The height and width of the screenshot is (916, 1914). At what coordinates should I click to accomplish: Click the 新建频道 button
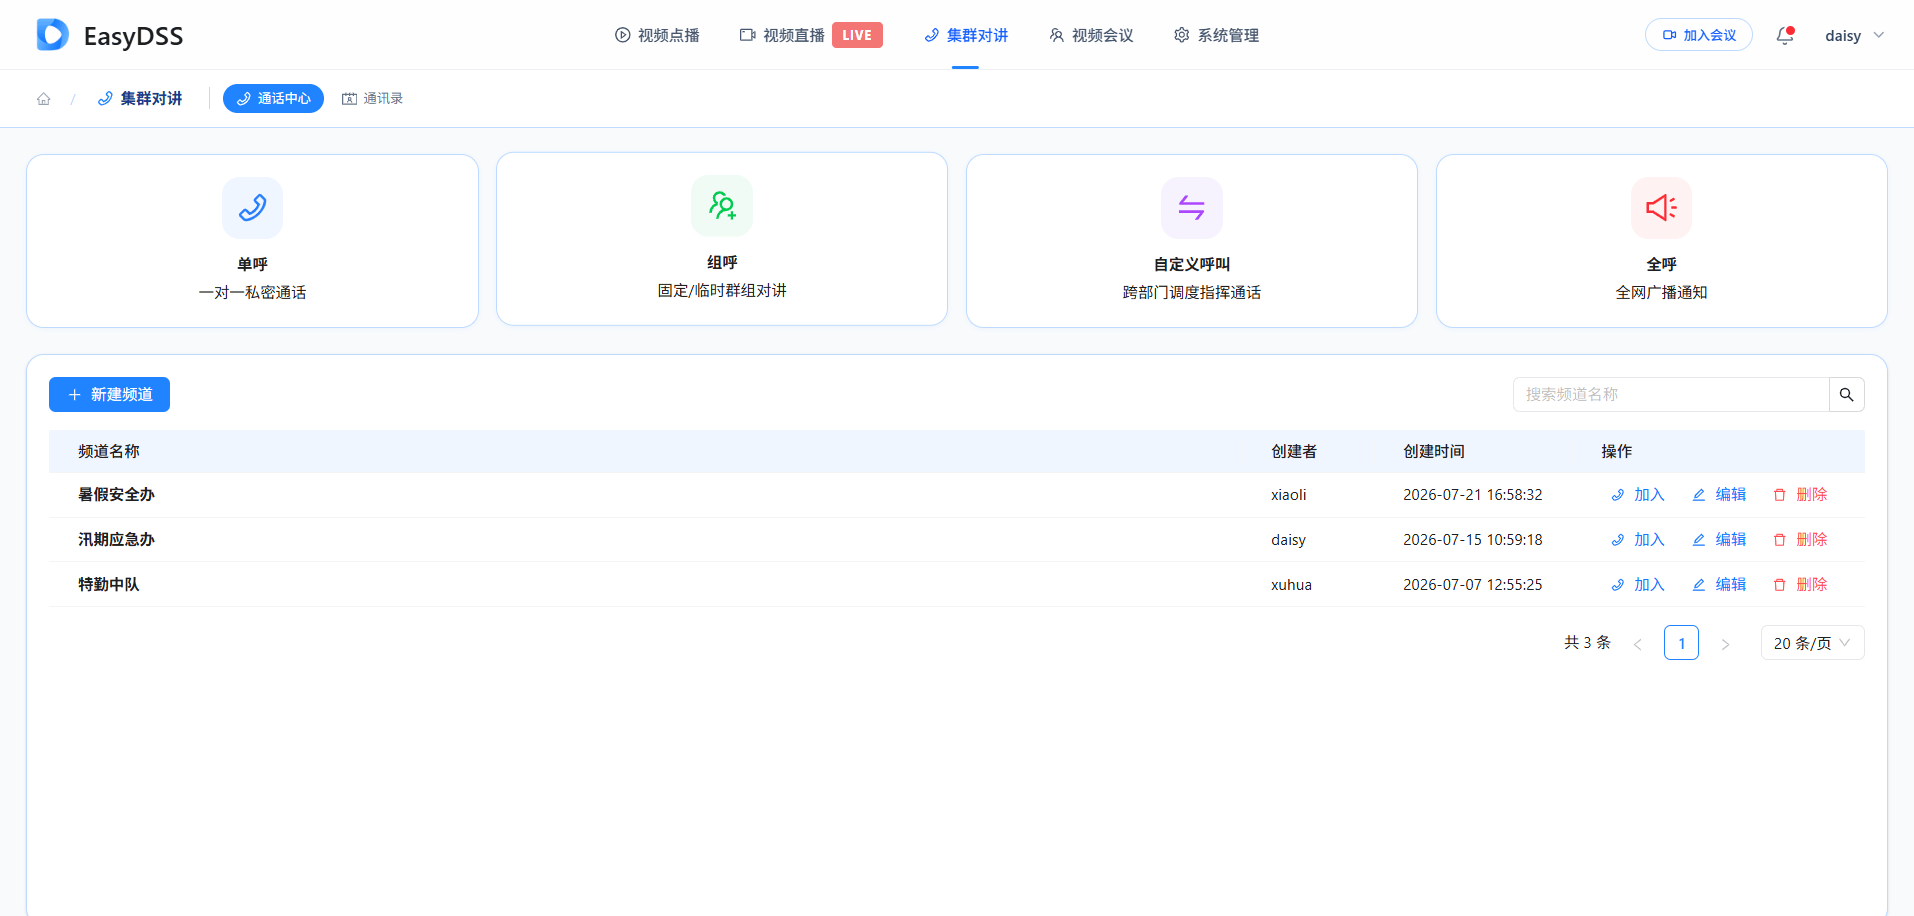[x=109, y=394]
